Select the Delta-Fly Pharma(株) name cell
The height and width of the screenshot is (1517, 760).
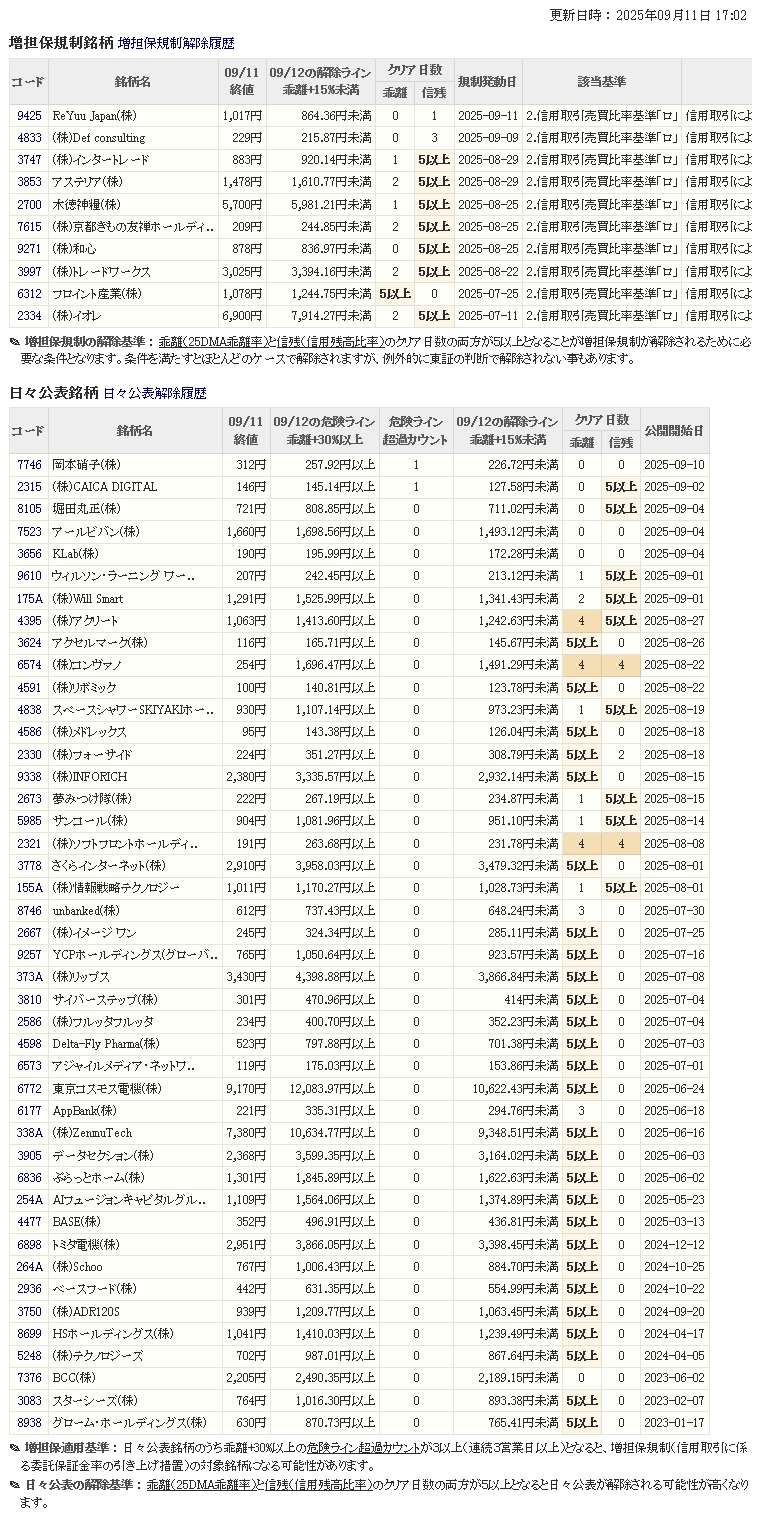point(135,1044)
